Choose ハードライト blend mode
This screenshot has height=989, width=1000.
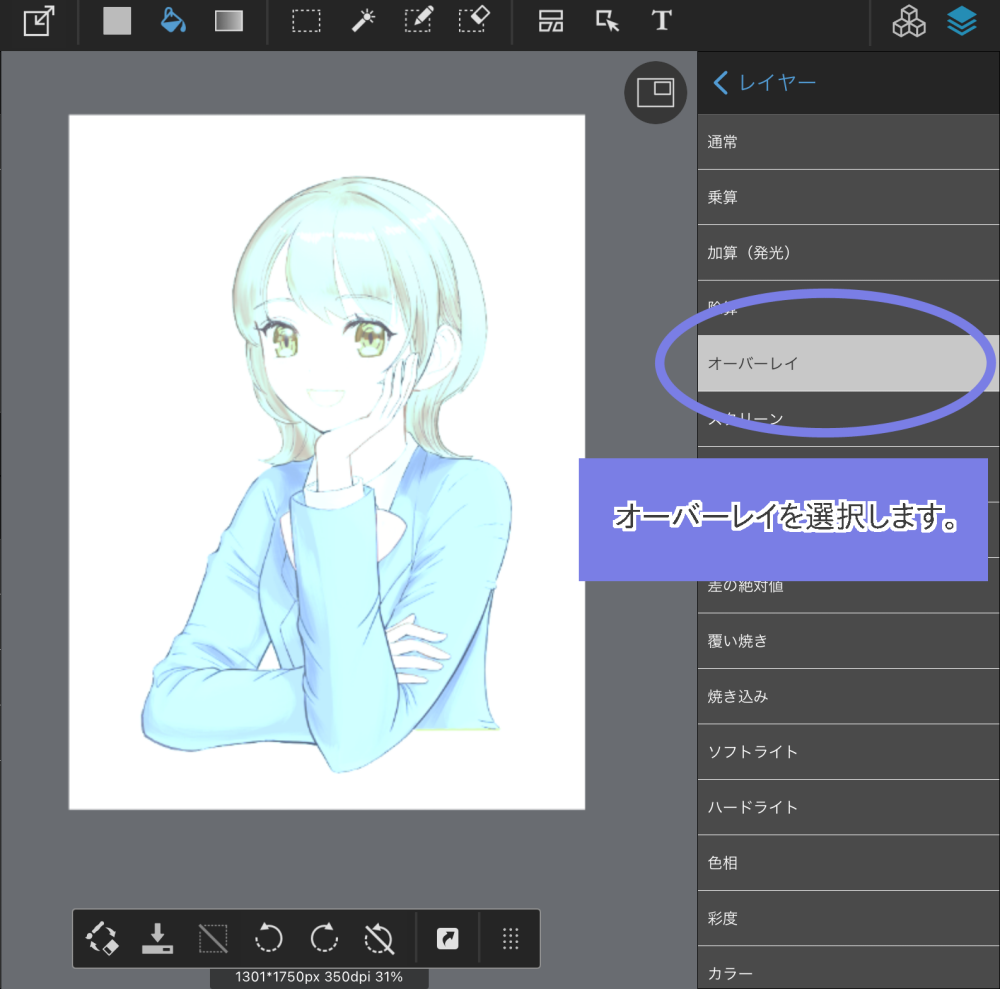click(x=848, y=807)
